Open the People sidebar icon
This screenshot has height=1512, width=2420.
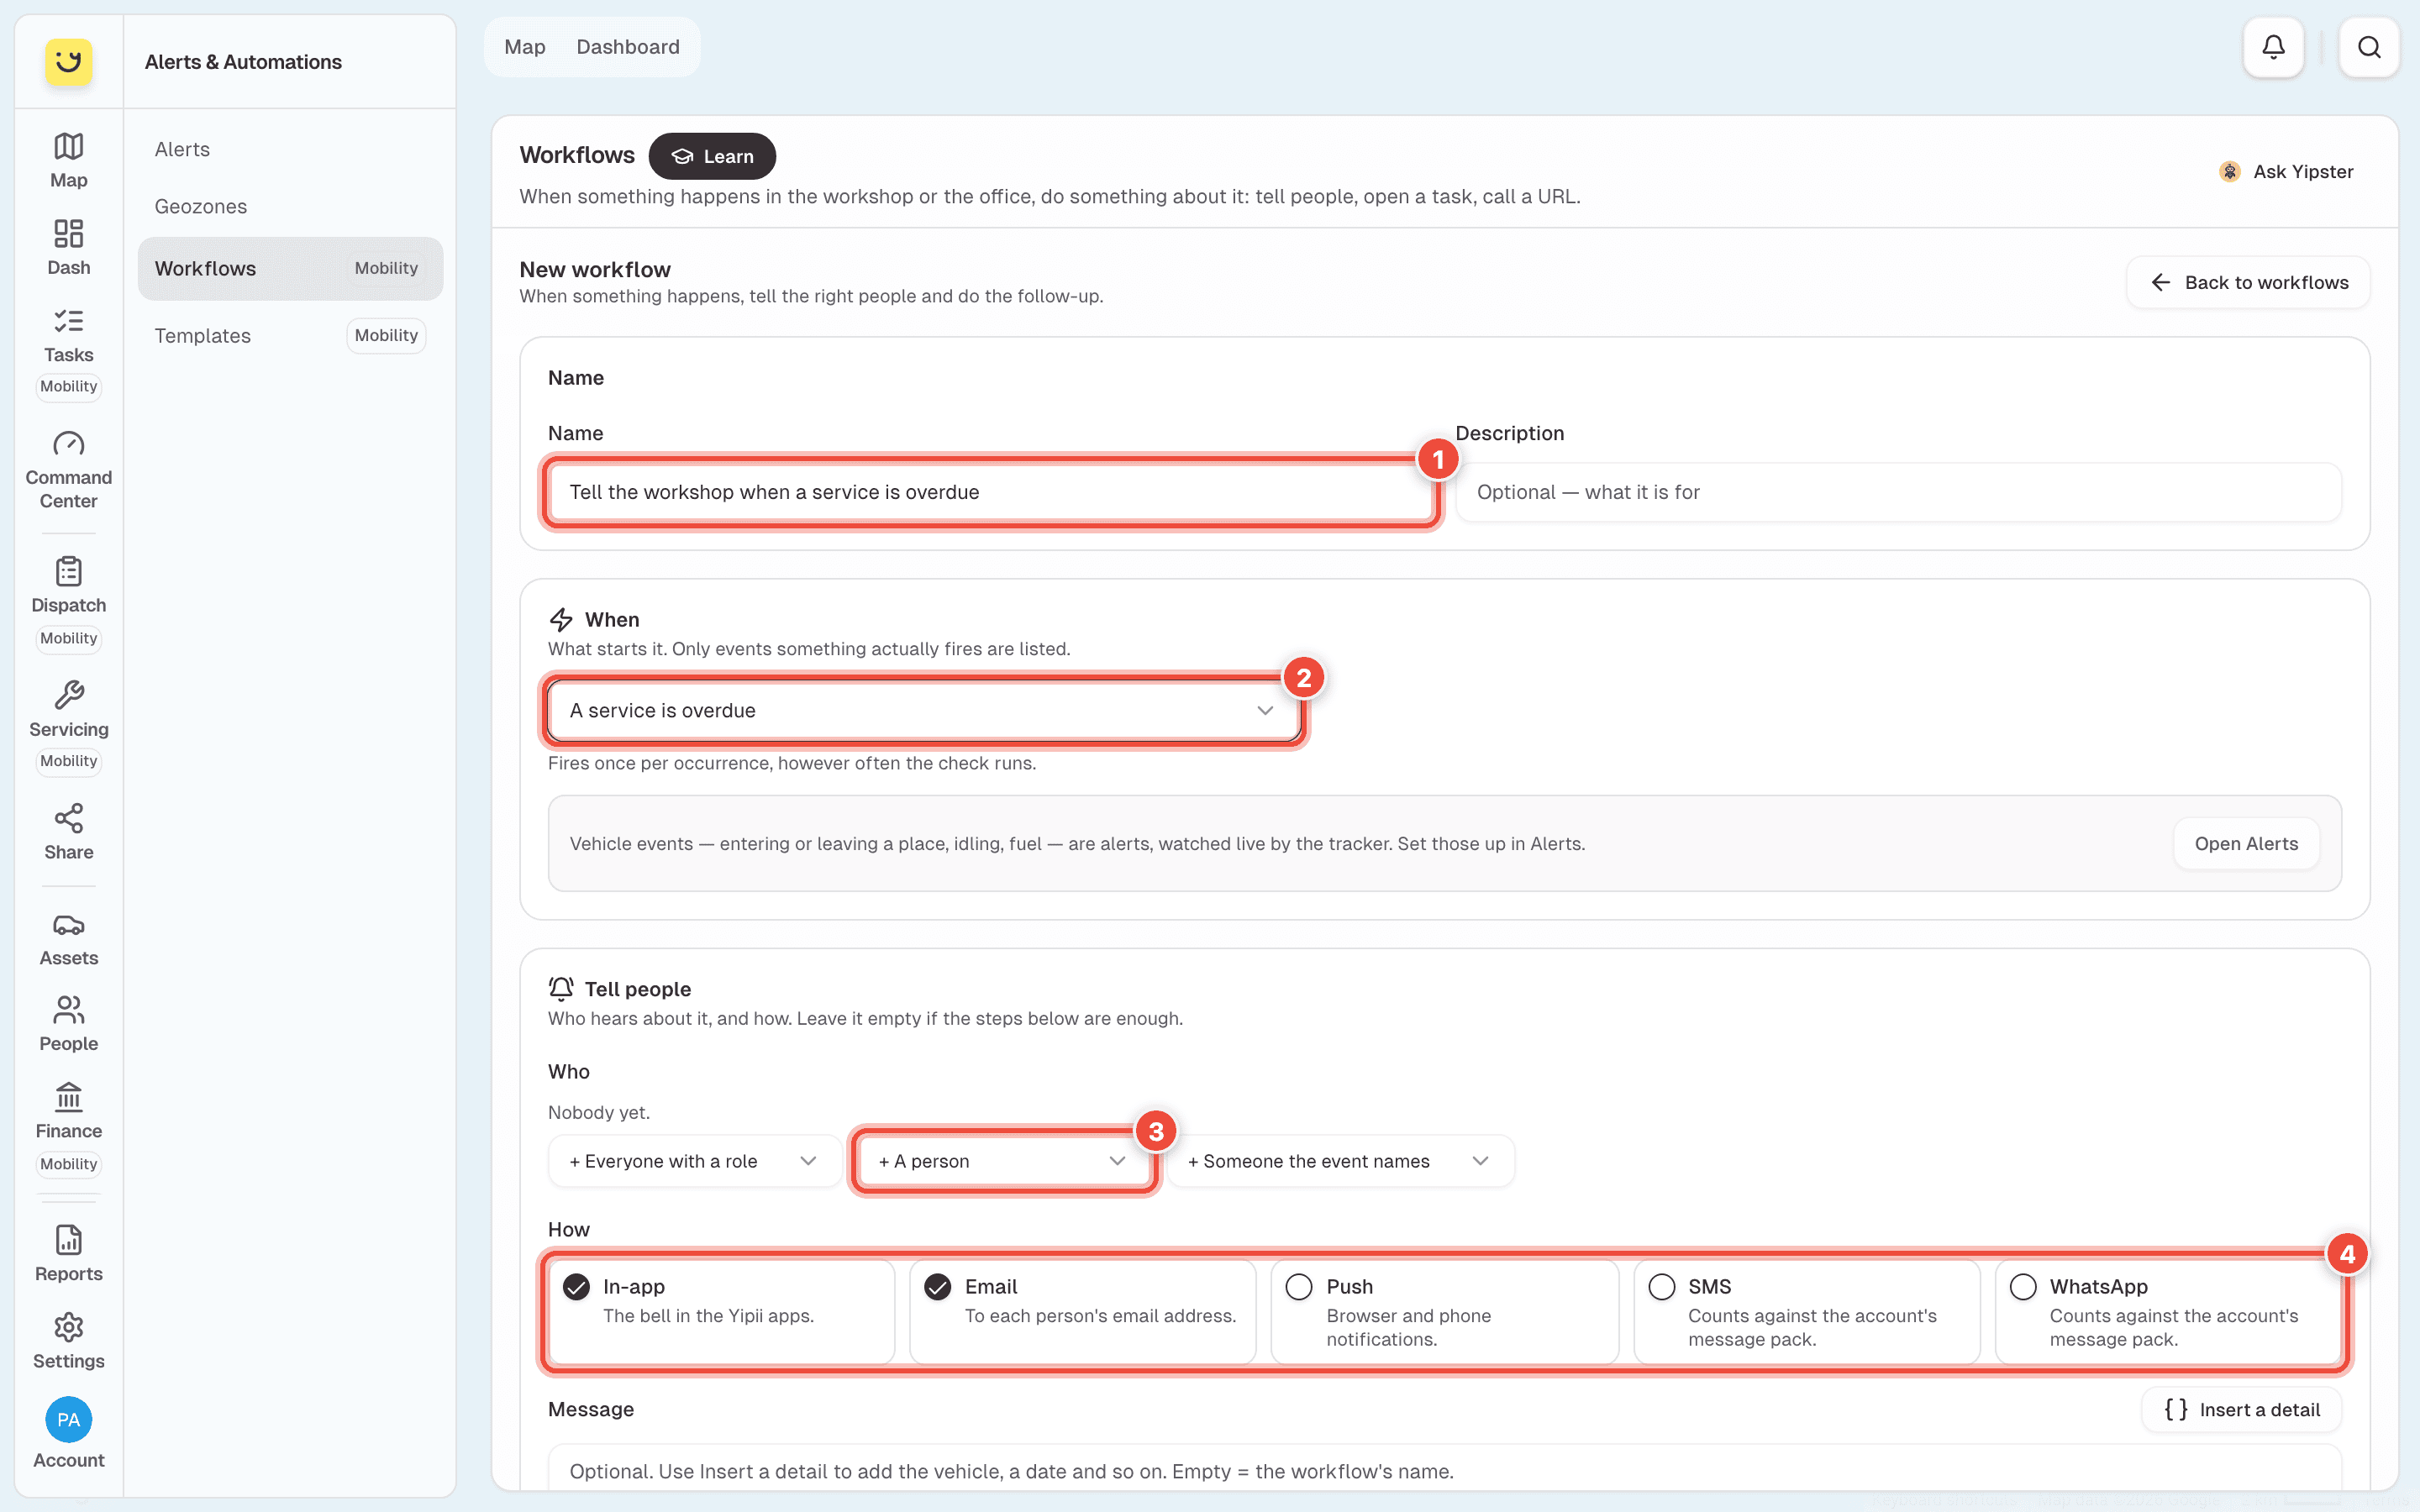click(68, 1024)
